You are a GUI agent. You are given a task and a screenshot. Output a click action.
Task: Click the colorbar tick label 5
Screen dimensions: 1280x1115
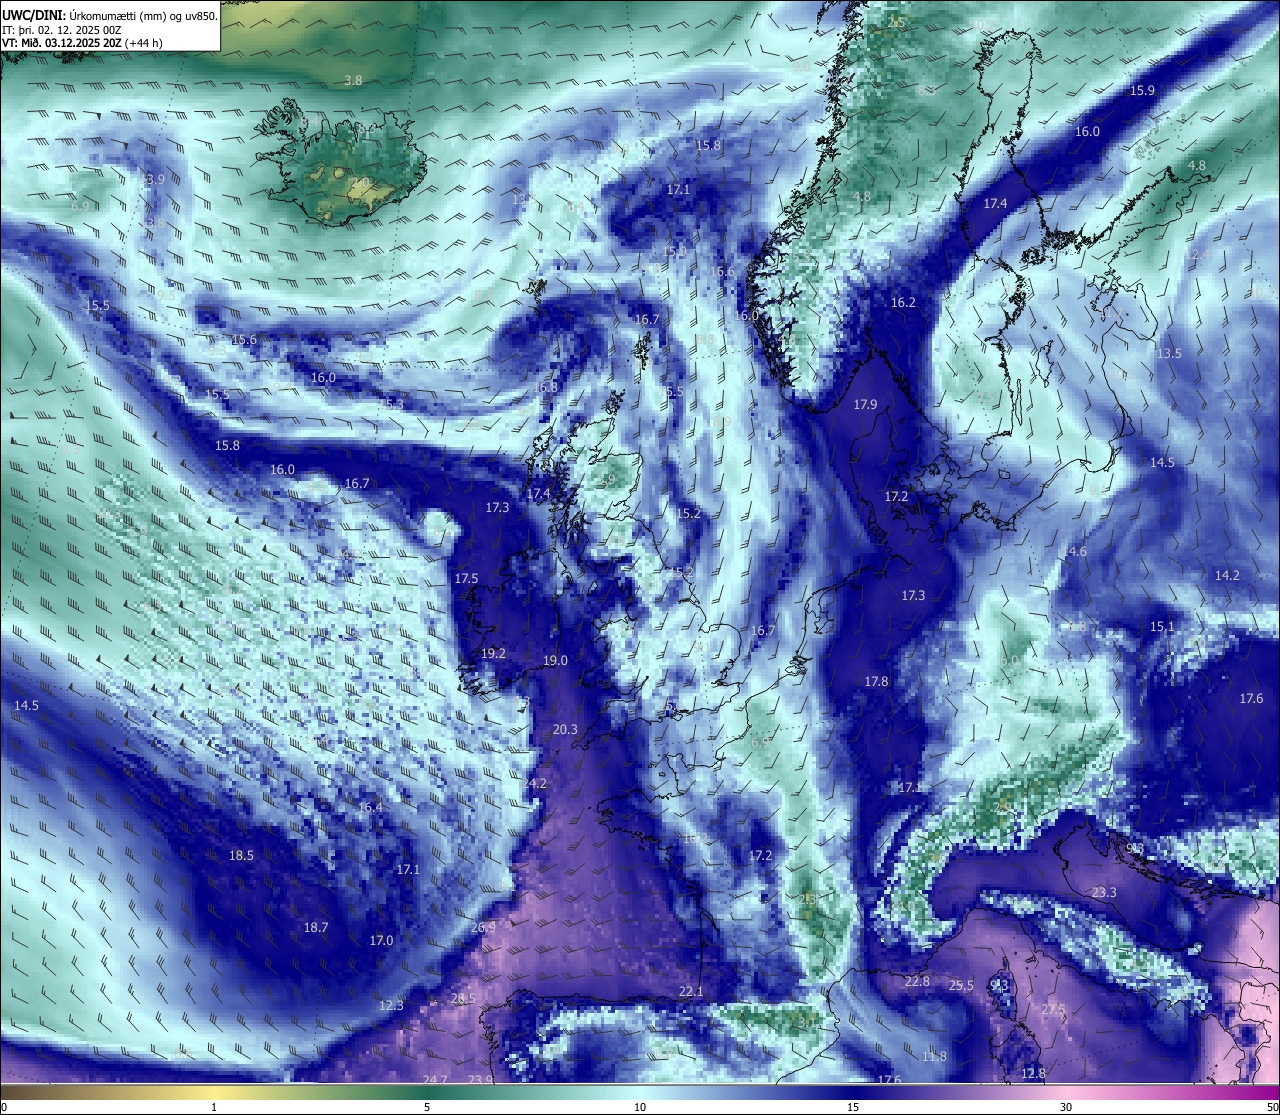click(427, 1106)
